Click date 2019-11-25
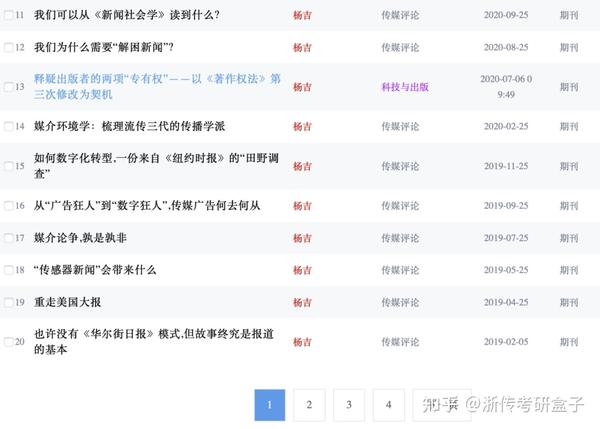Screen dimensions: 600x429 506,166
